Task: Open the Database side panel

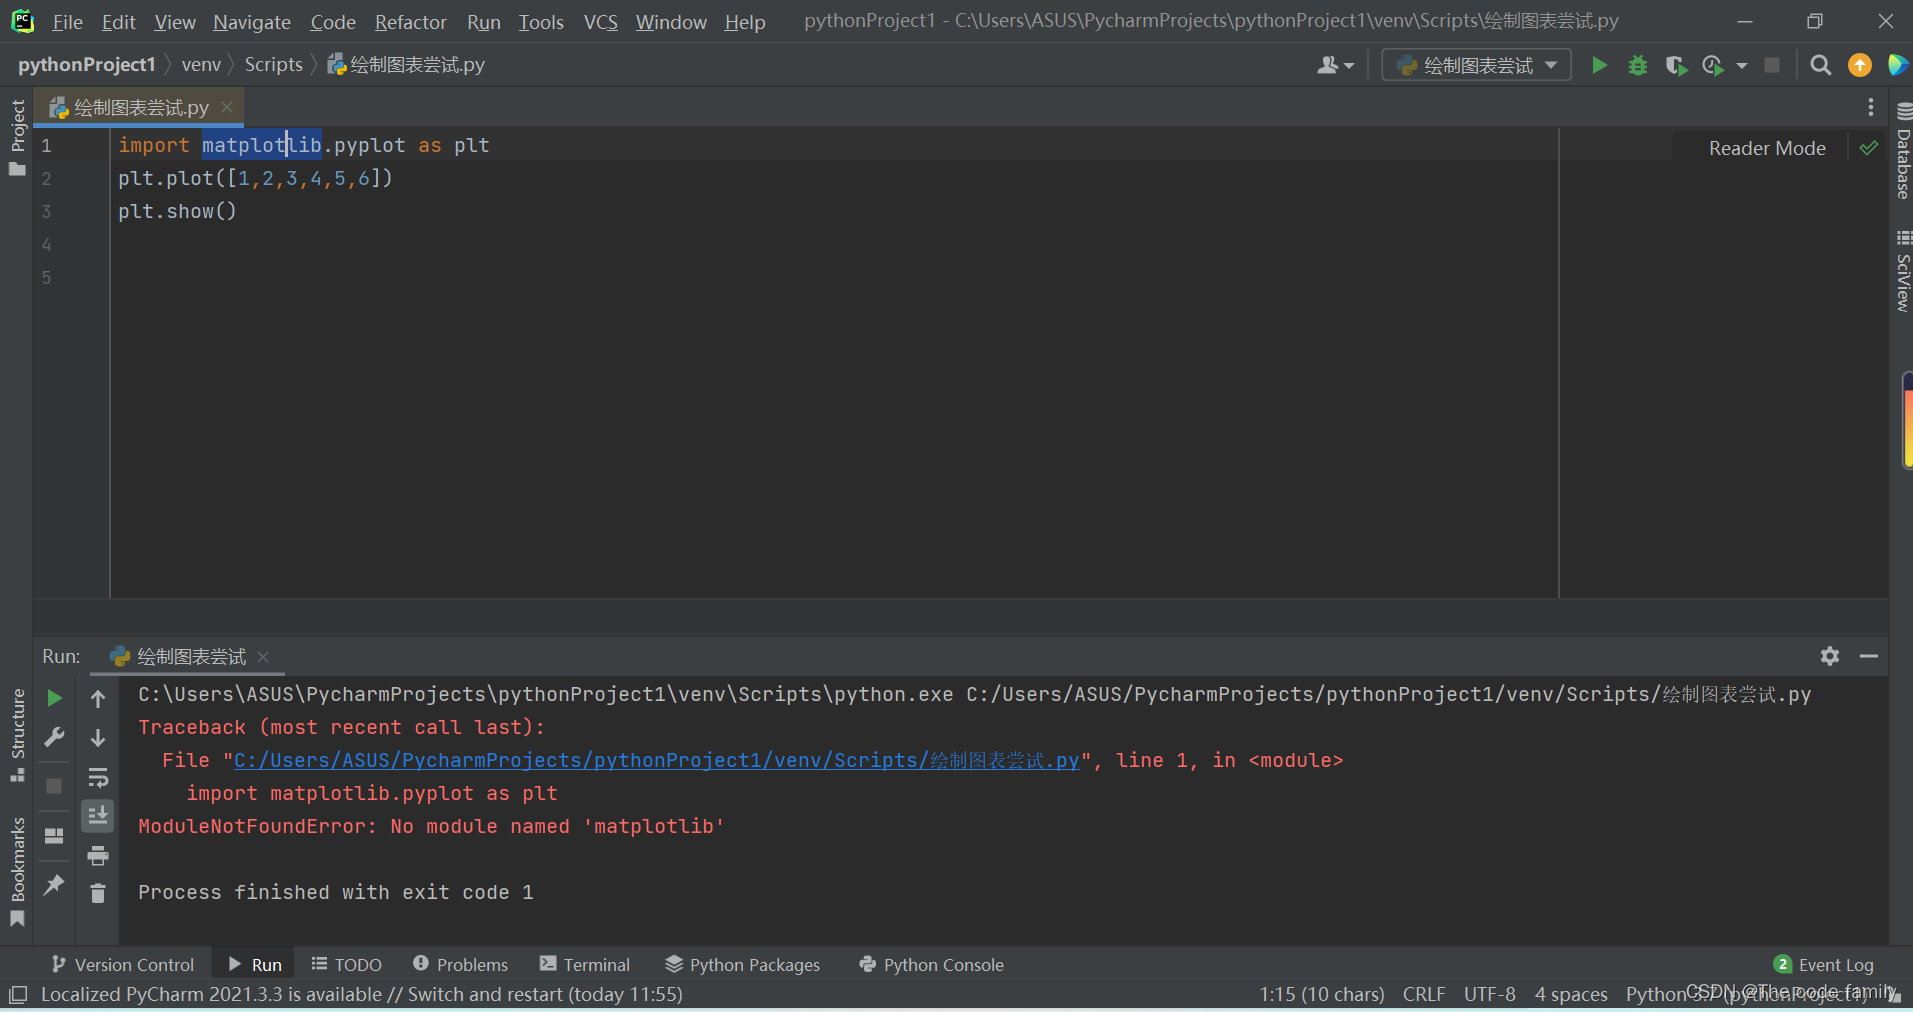Action: coord(1903,151)
